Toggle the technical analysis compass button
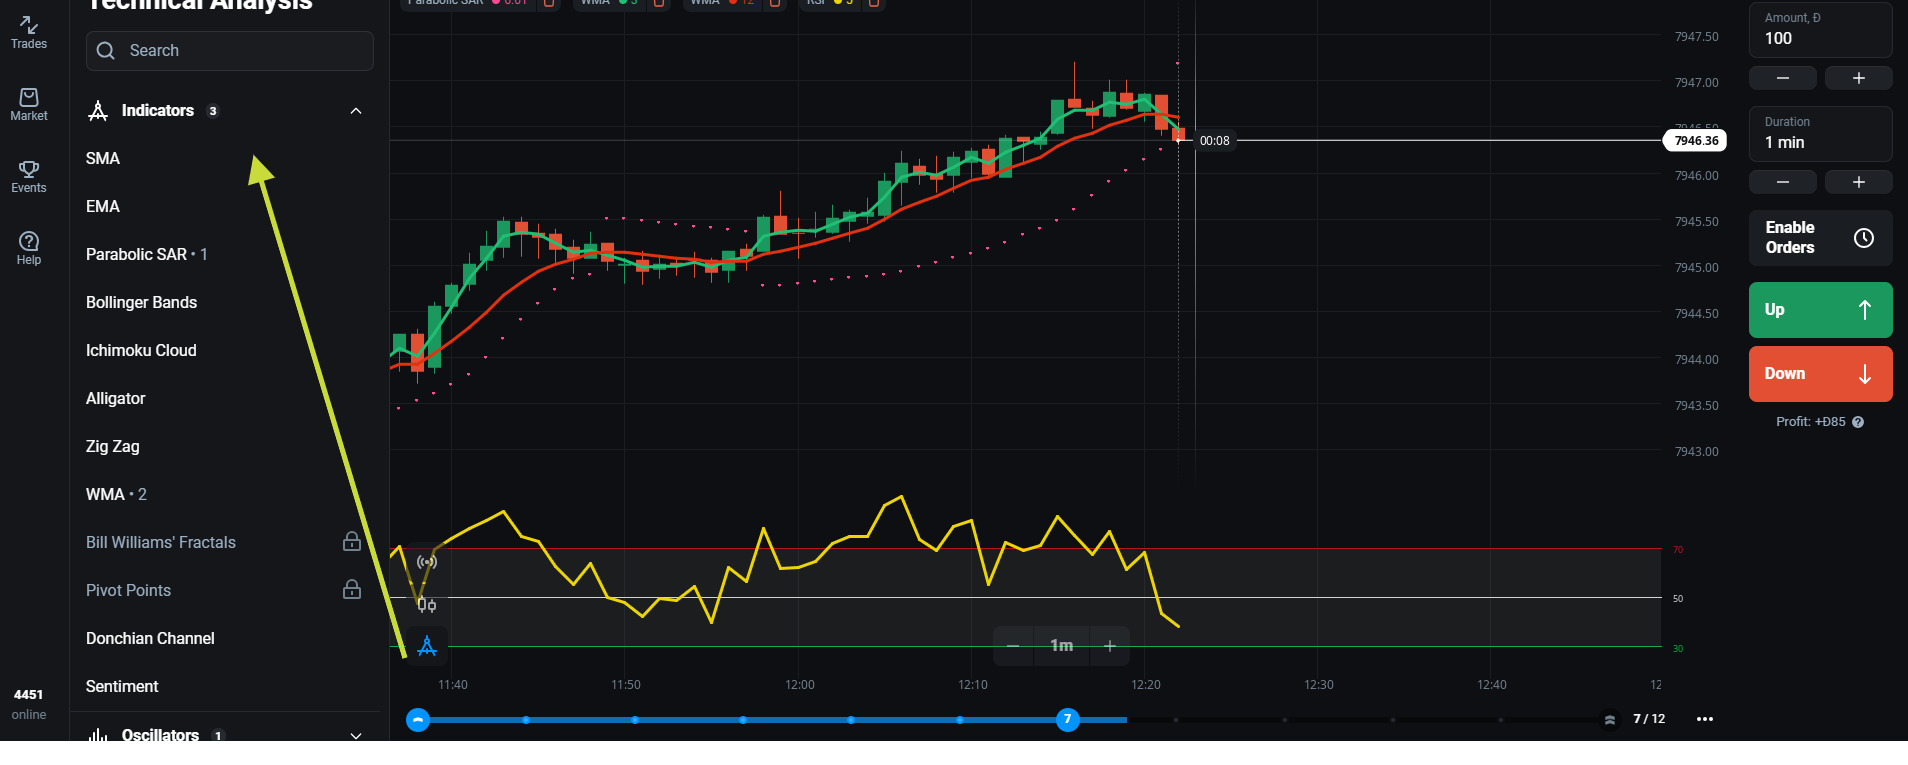The height and width of the screenshot is (765, 1908). click(427, 646)
